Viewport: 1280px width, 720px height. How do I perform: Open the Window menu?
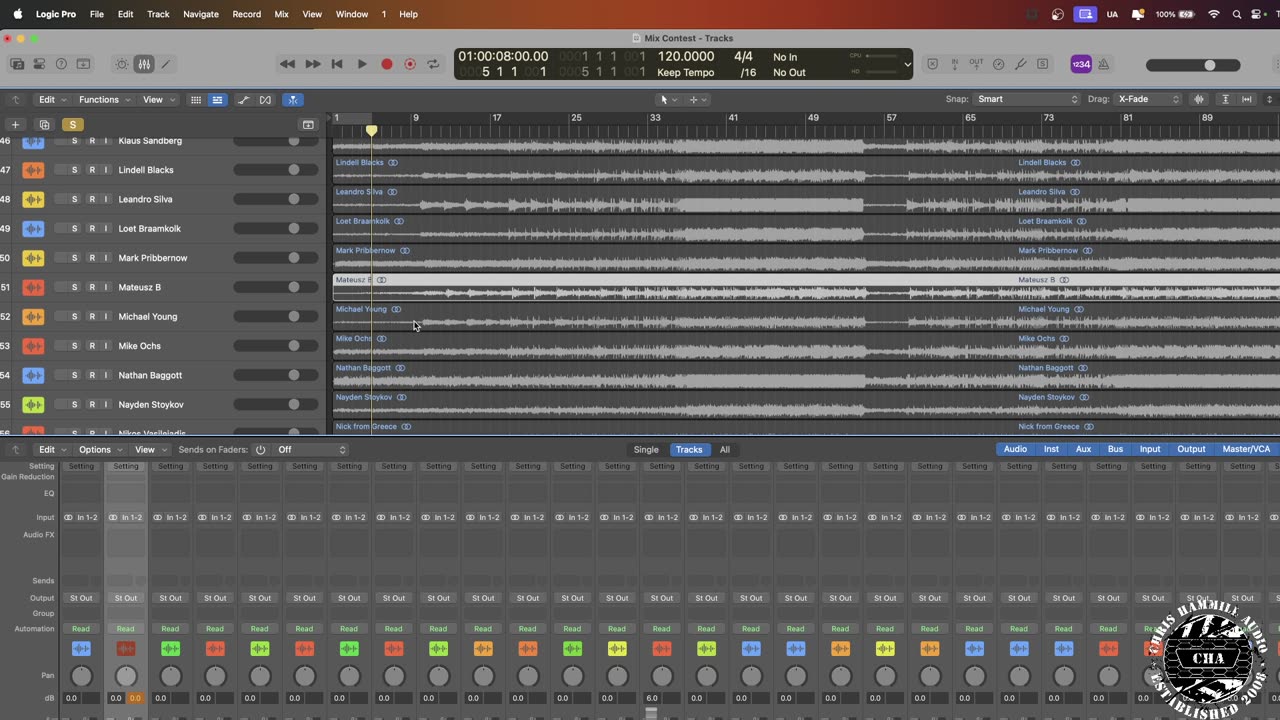coord(352,14)
